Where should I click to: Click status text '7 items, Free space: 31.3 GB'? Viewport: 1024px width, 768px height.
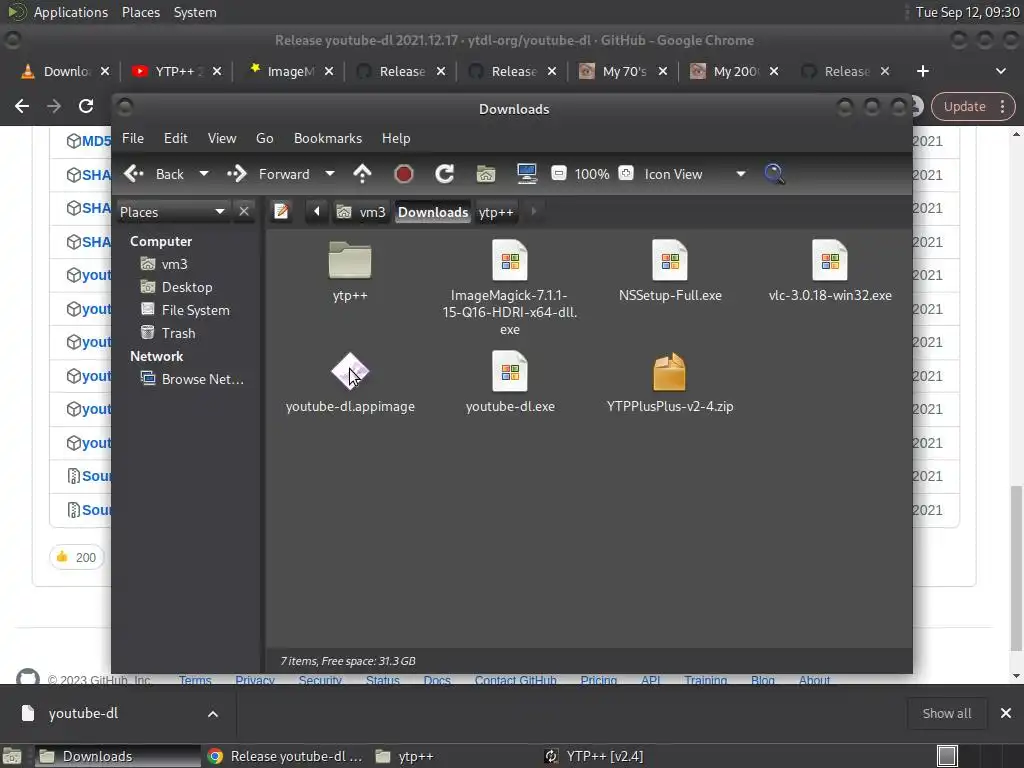pos(347,661)
